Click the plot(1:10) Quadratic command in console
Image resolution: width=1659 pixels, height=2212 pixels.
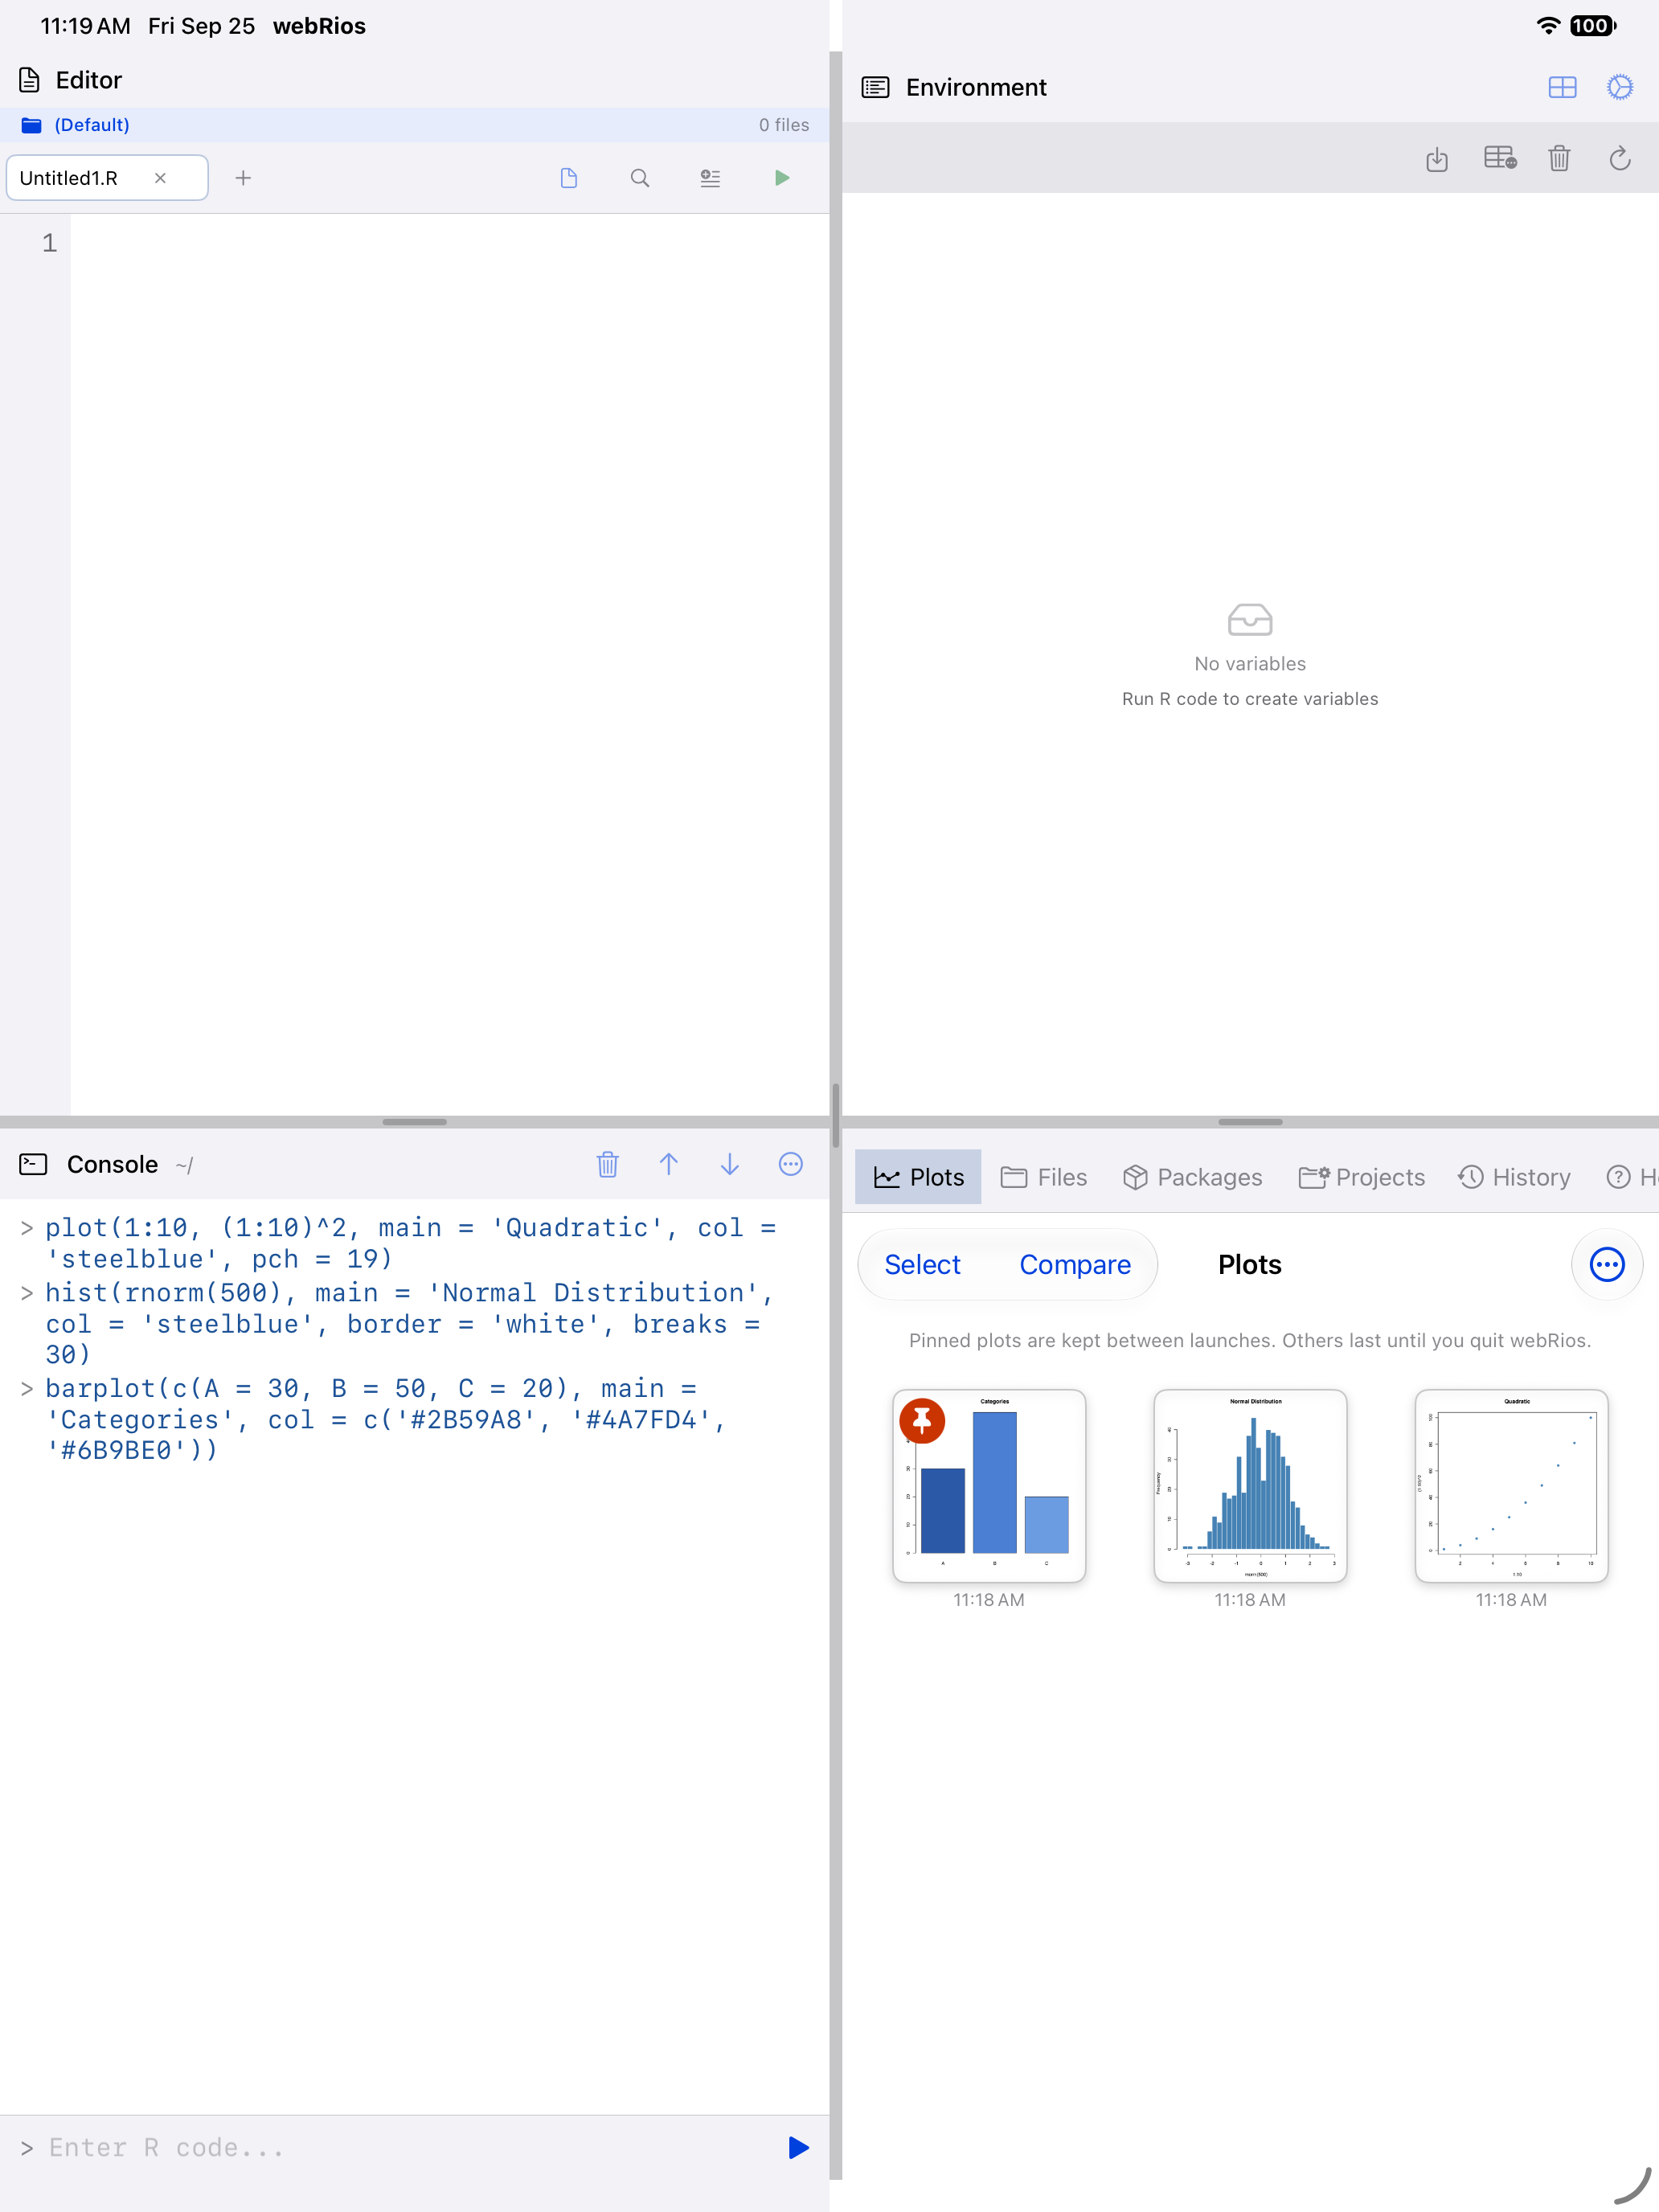point(410,1243)
